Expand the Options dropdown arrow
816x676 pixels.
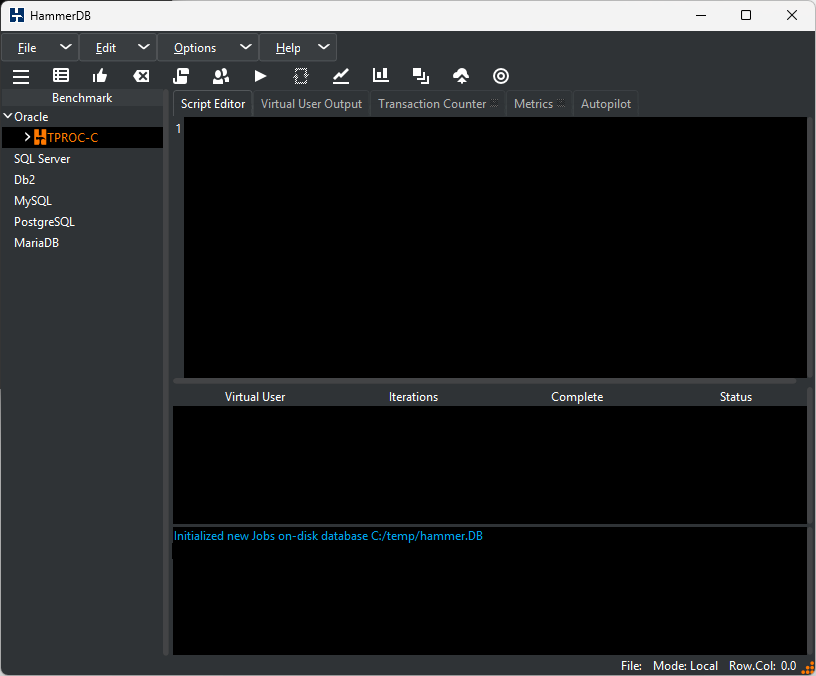coord(246,47)
